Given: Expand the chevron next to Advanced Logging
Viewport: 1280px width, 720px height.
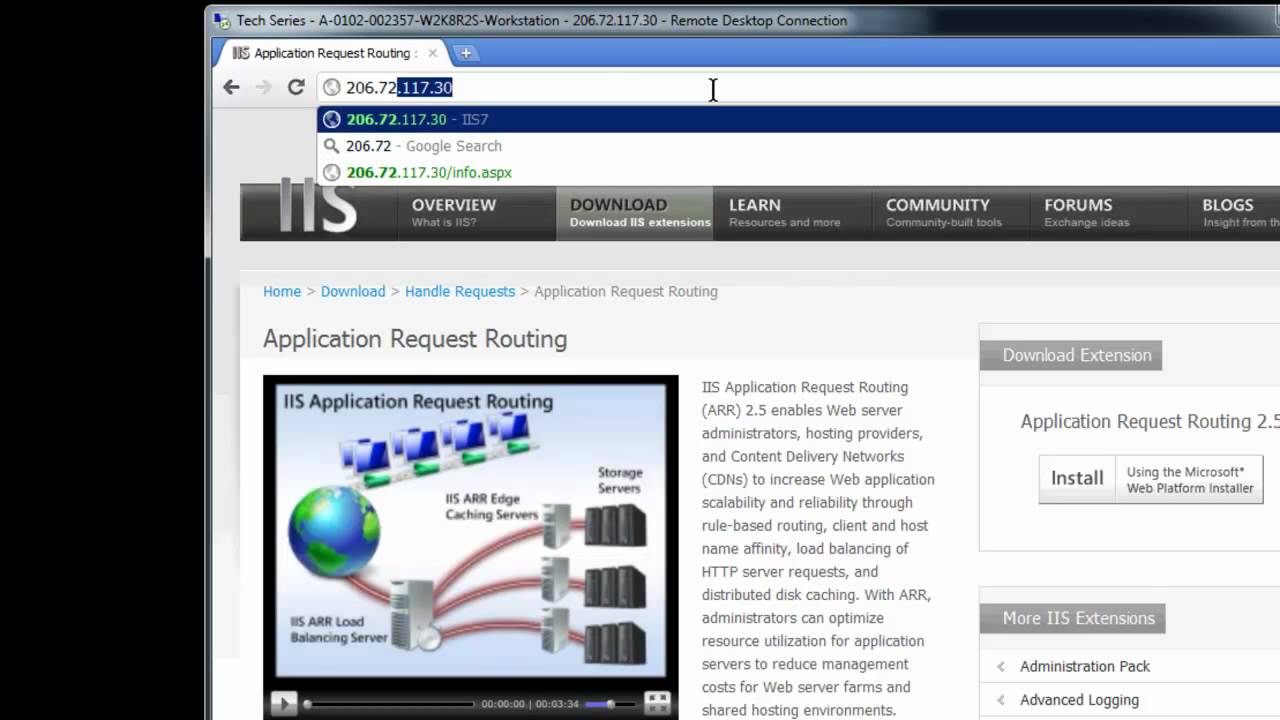Looking at the screenshot, I should tap(1001, 700).
